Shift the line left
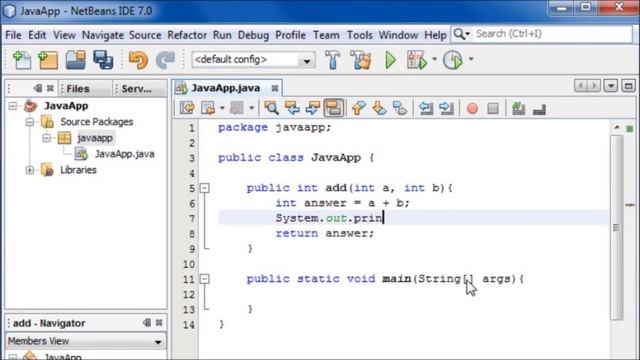The image size is (640, 360). pyautogui.click(x=426, y=108)
